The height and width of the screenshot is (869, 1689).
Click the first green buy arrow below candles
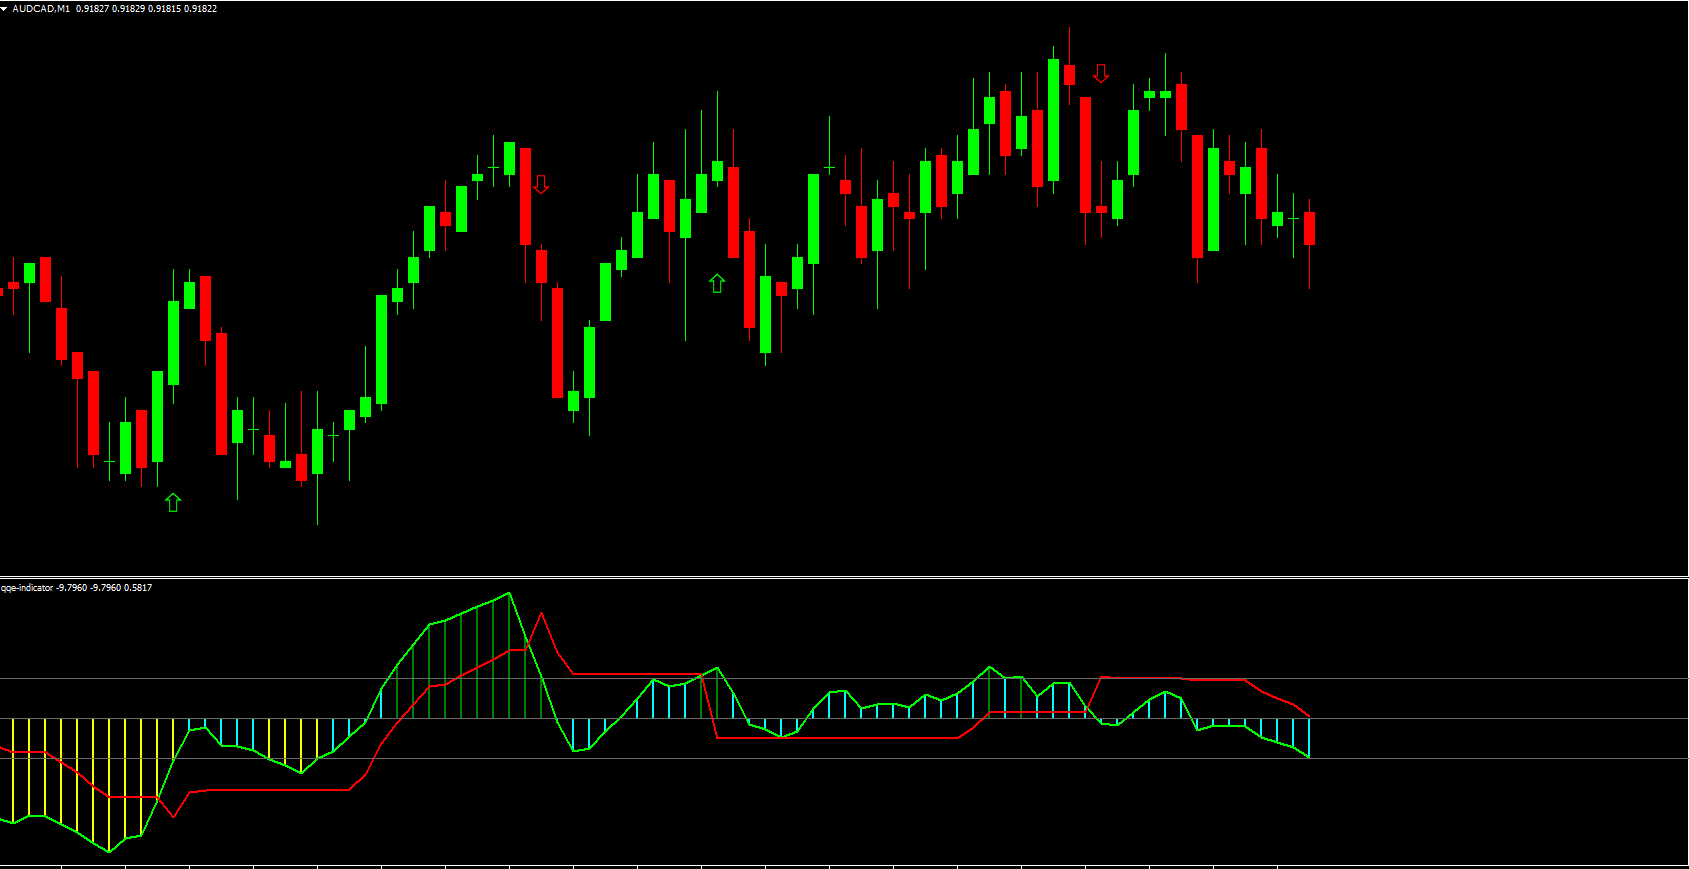coord(173,502)
